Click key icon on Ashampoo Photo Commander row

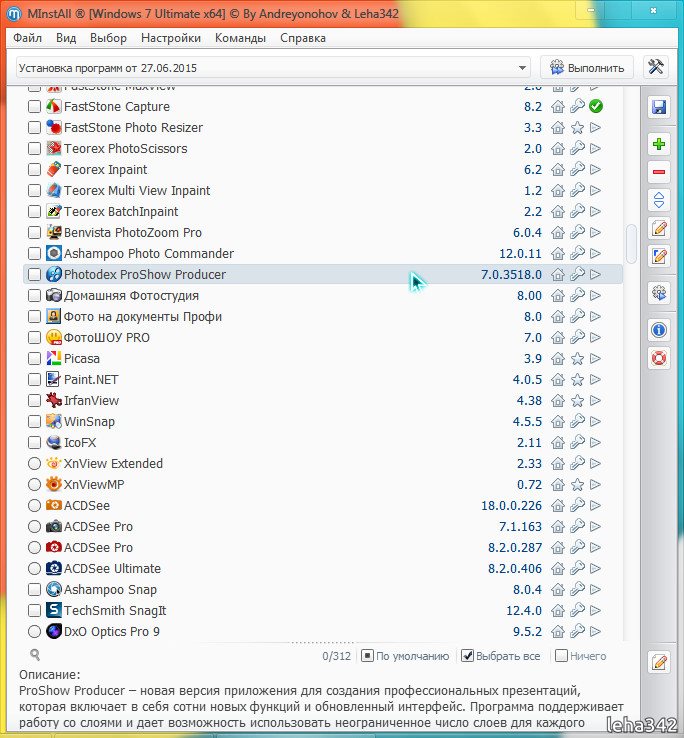pos(577,253)
